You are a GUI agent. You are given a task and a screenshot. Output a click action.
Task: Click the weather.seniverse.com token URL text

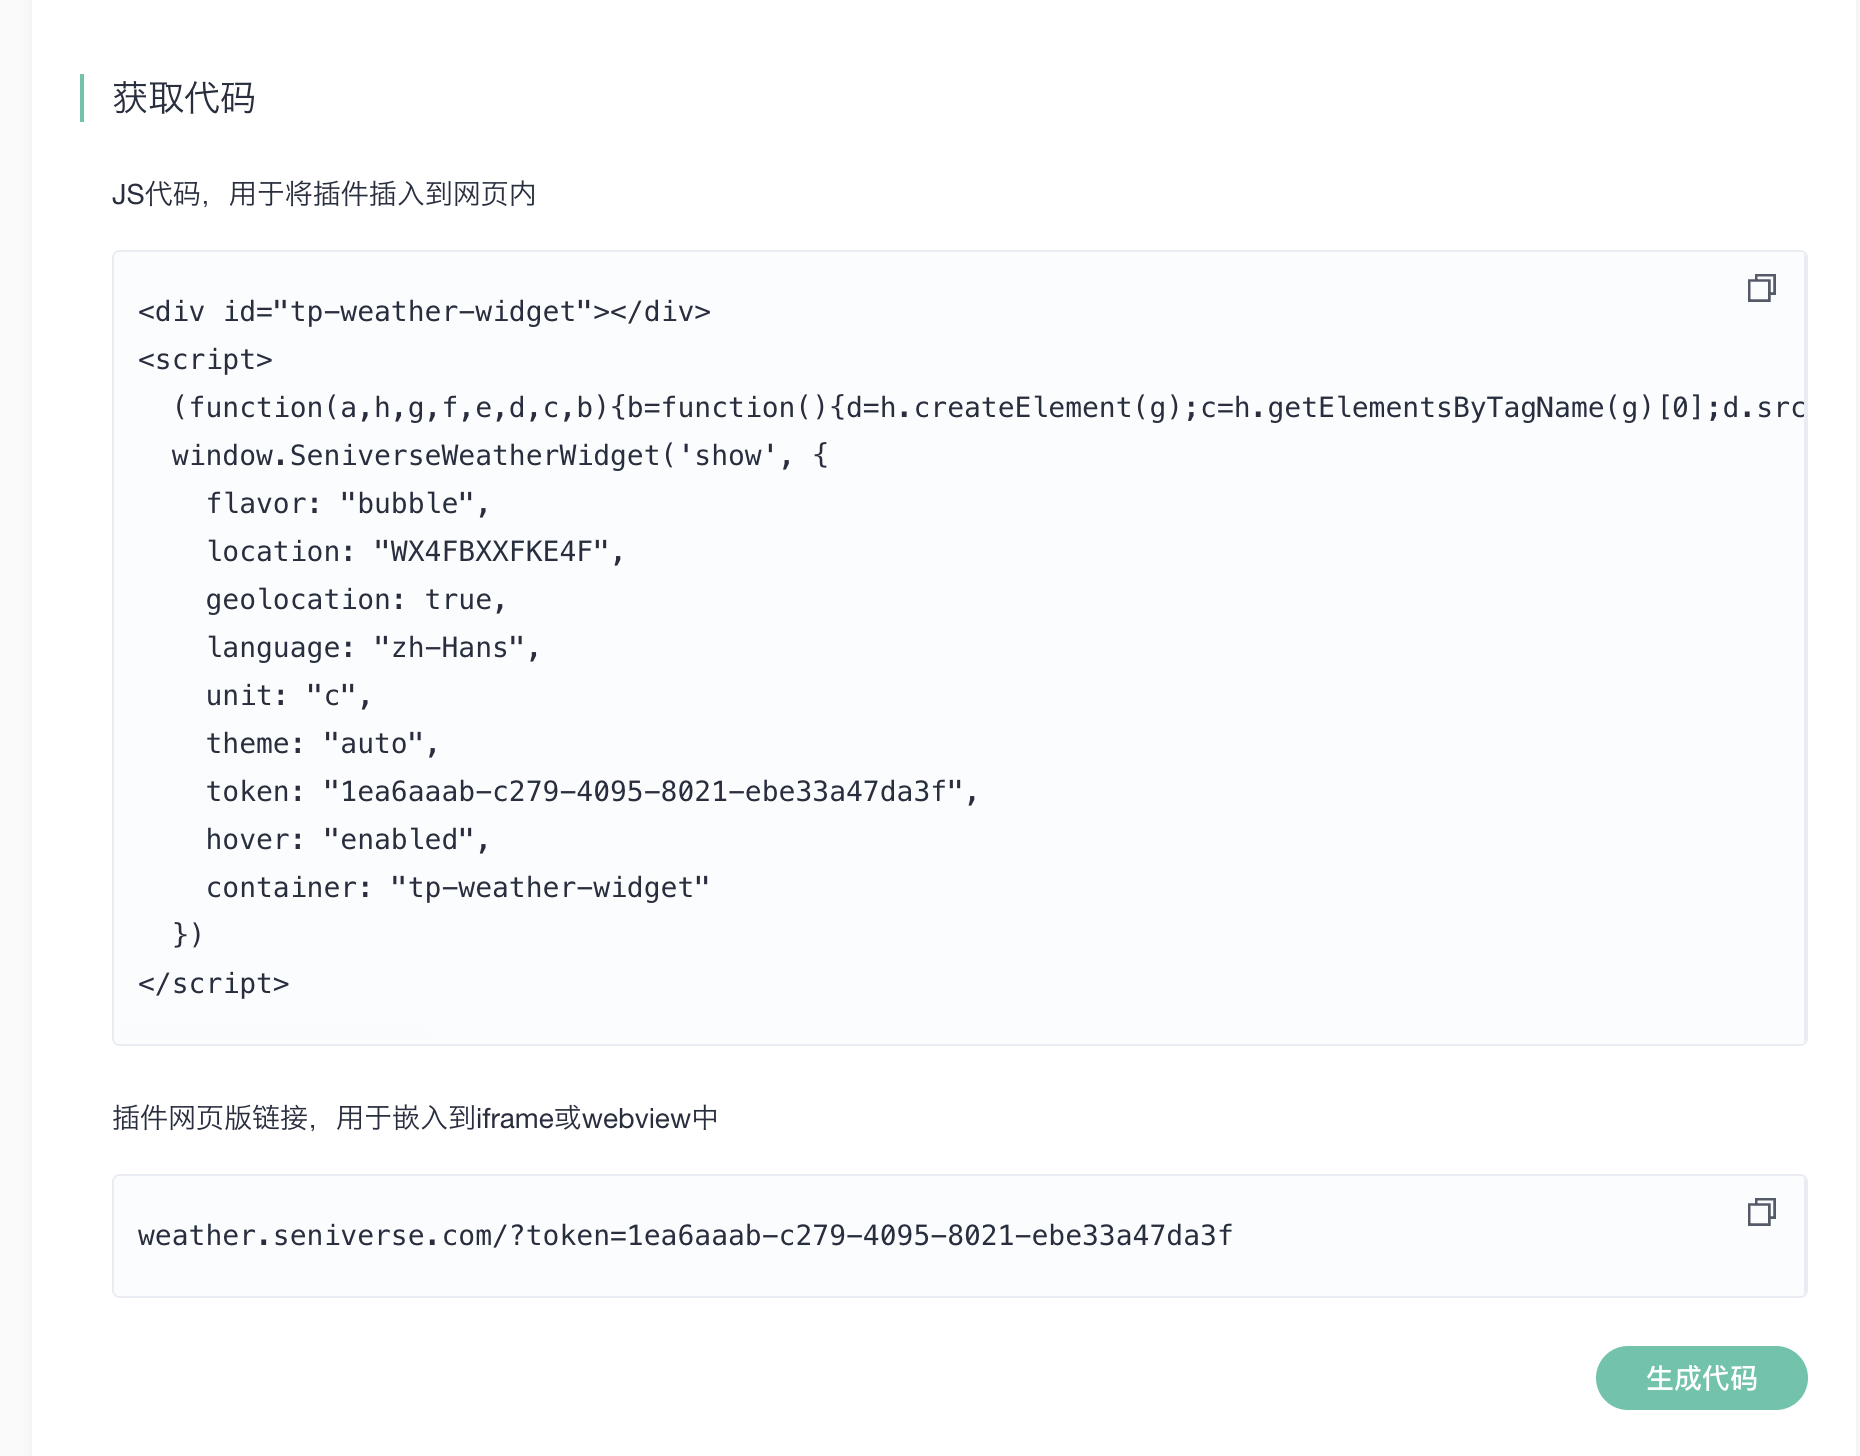(x=685, y=1236)
